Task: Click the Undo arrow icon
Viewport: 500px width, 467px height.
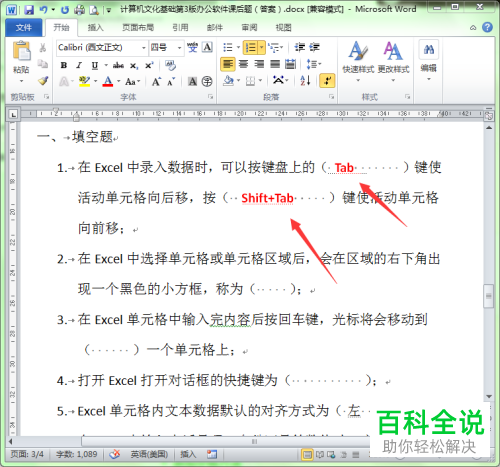Action: point(44,10)
